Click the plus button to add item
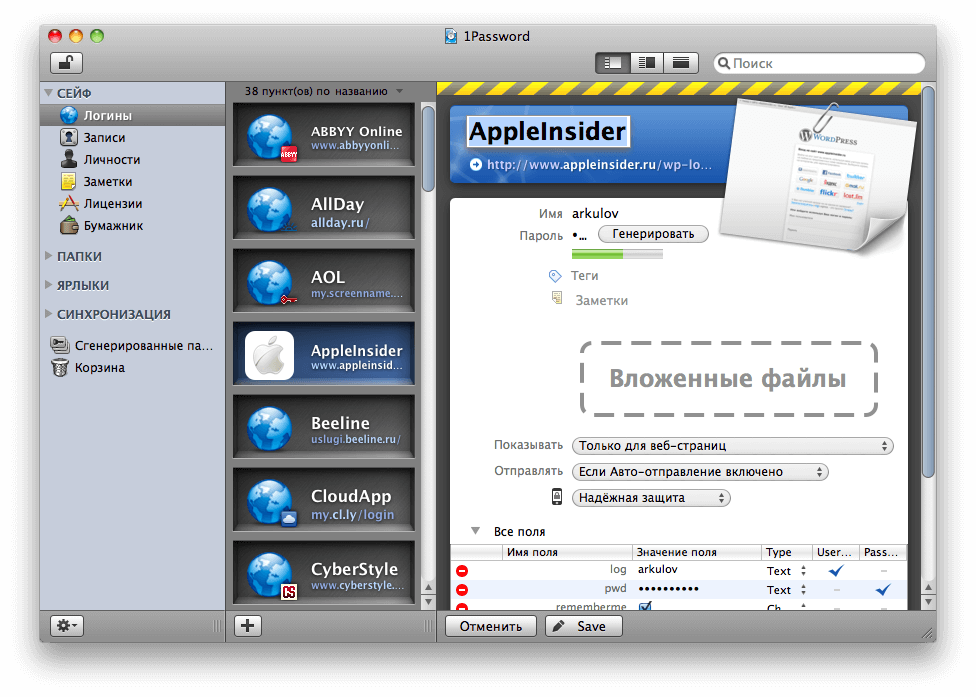 (248, 625)
